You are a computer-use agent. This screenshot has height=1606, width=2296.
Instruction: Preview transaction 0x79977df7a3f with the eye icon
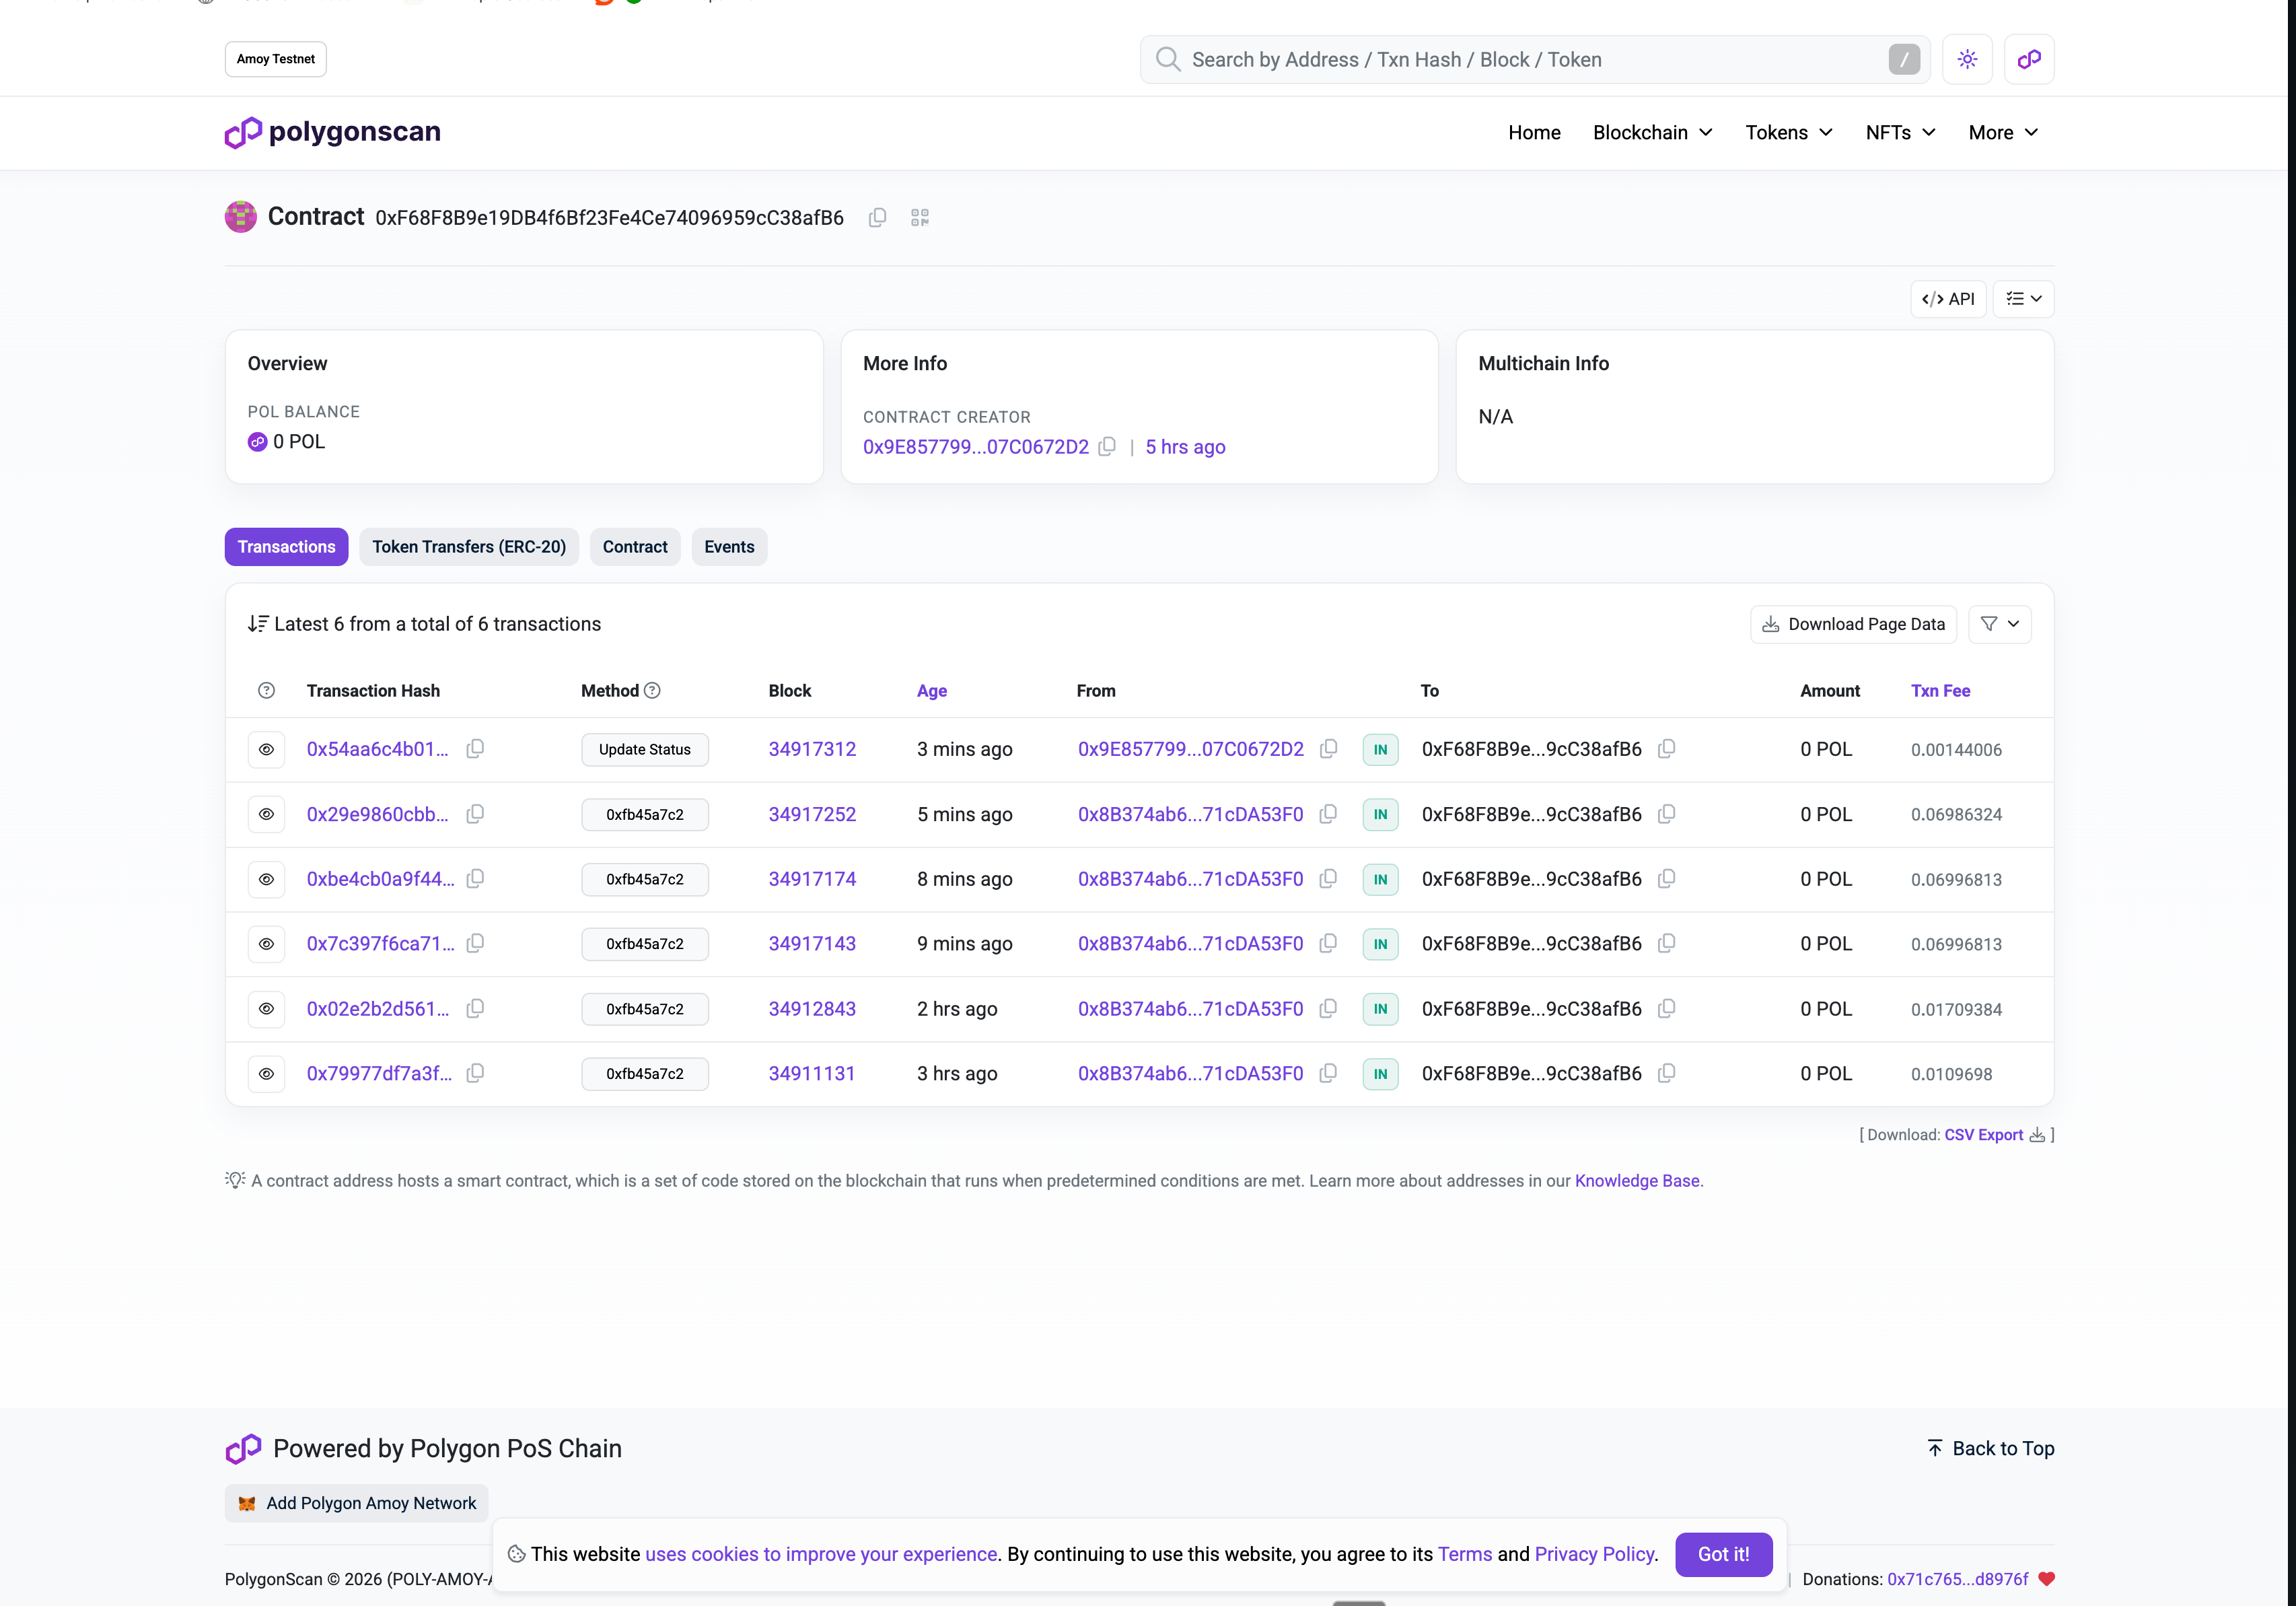click(266, 1073)
